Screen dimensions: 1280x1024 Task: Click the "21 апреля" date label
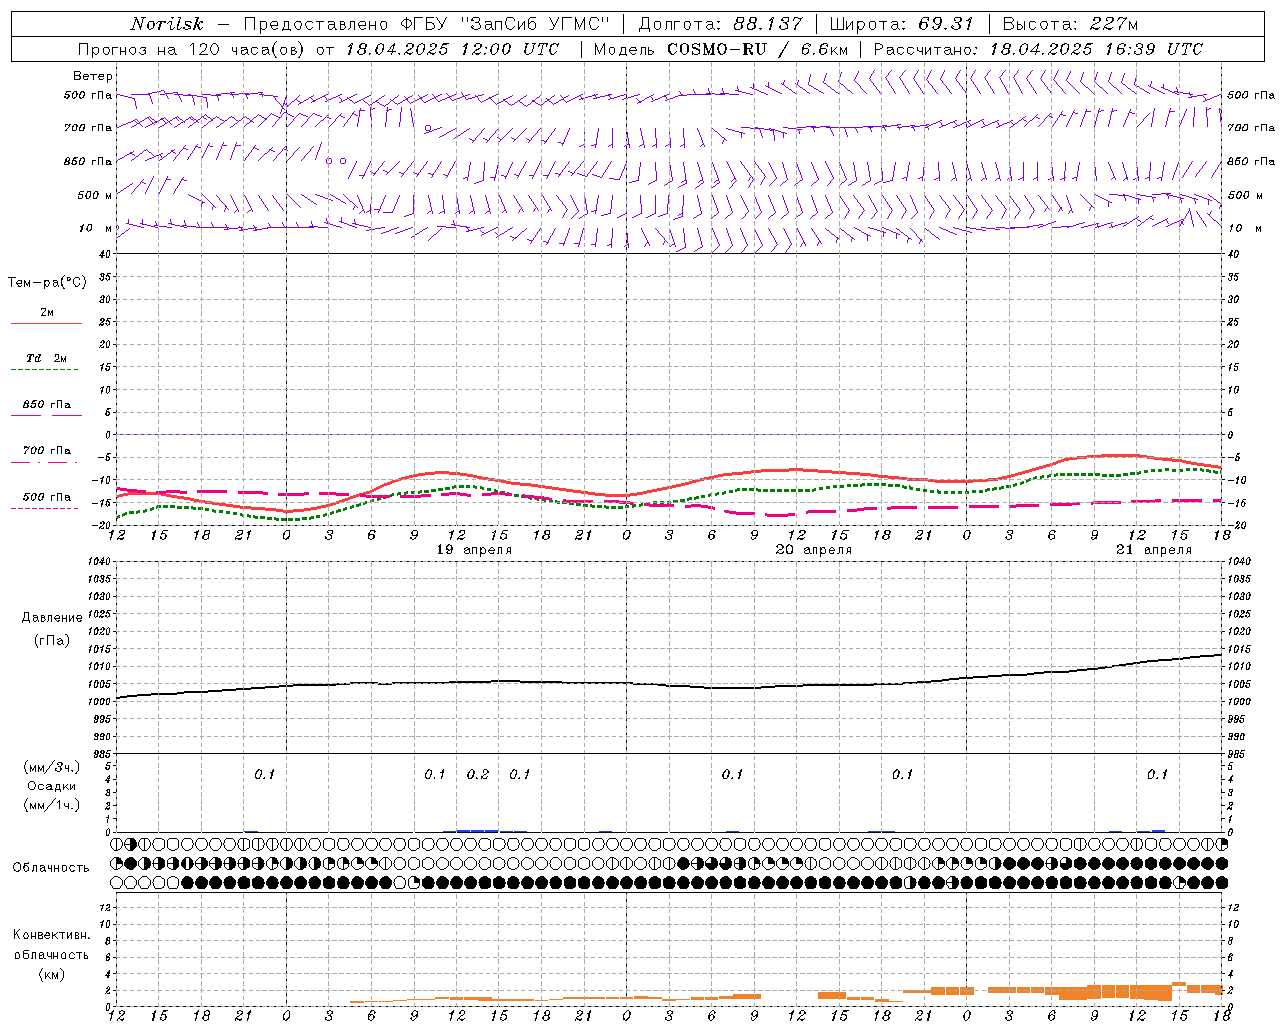tap(1154, 550)
